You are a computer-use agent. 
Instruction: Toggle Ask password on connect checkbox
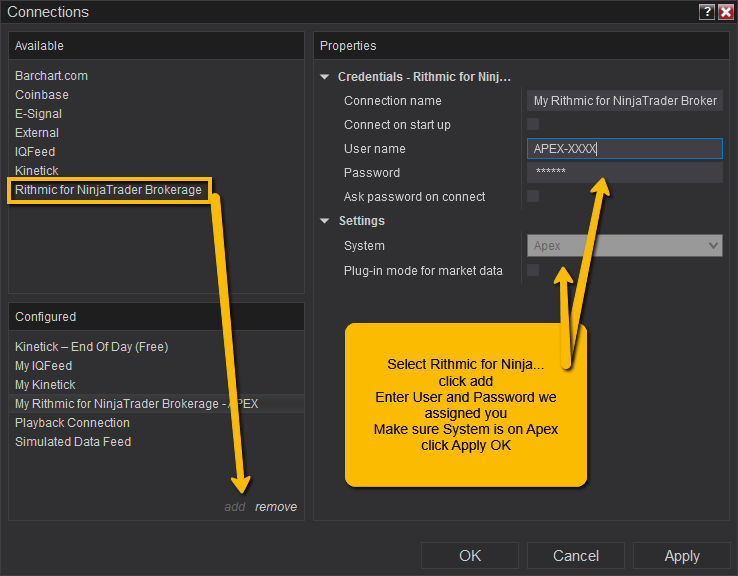(x=533, y=196)
